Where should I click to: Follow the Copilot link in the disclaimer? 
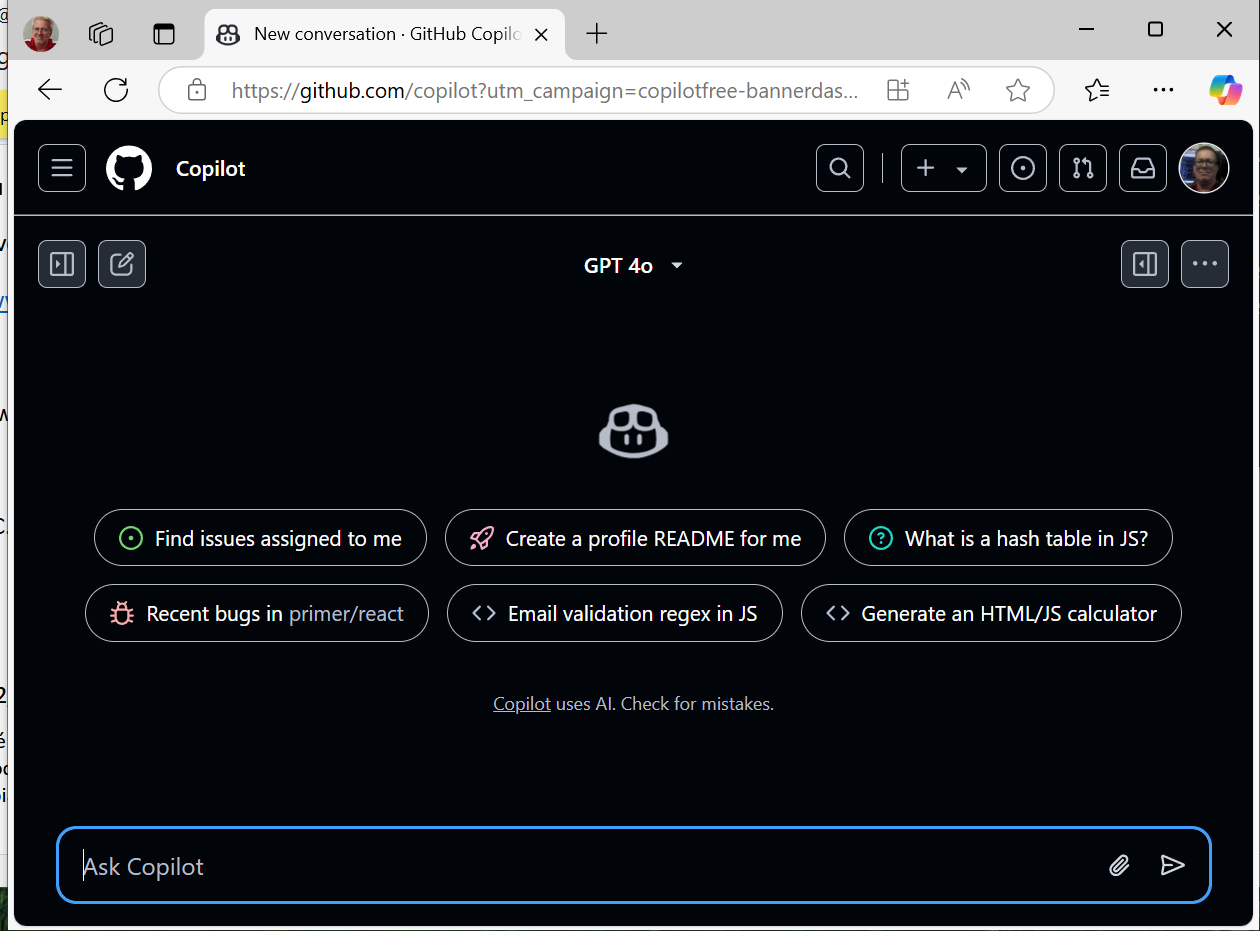coord(522,704)
